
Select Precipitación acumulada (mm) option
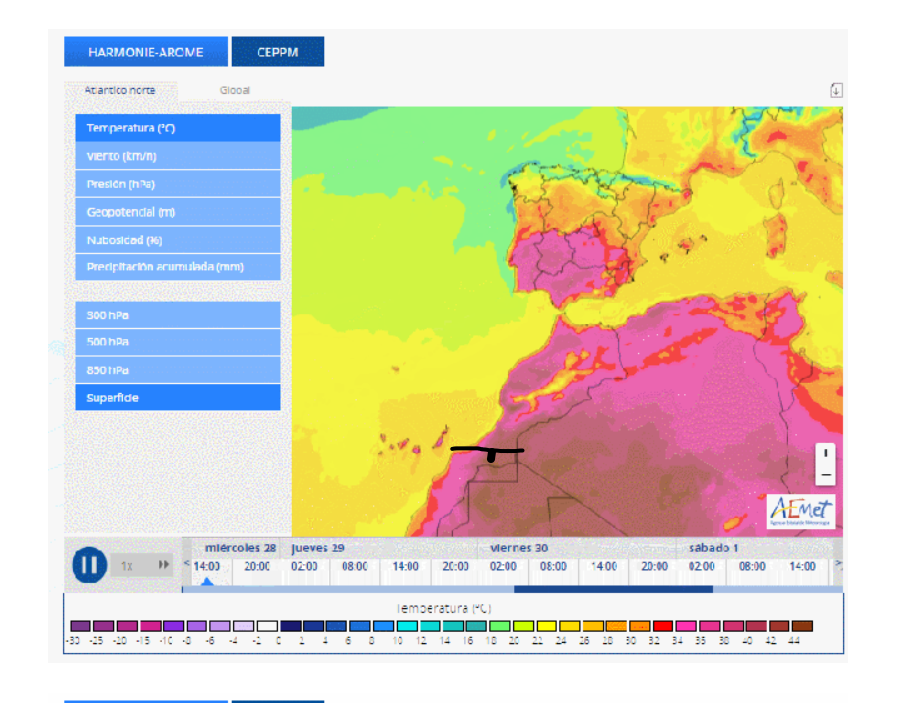(x=178, y=267)
